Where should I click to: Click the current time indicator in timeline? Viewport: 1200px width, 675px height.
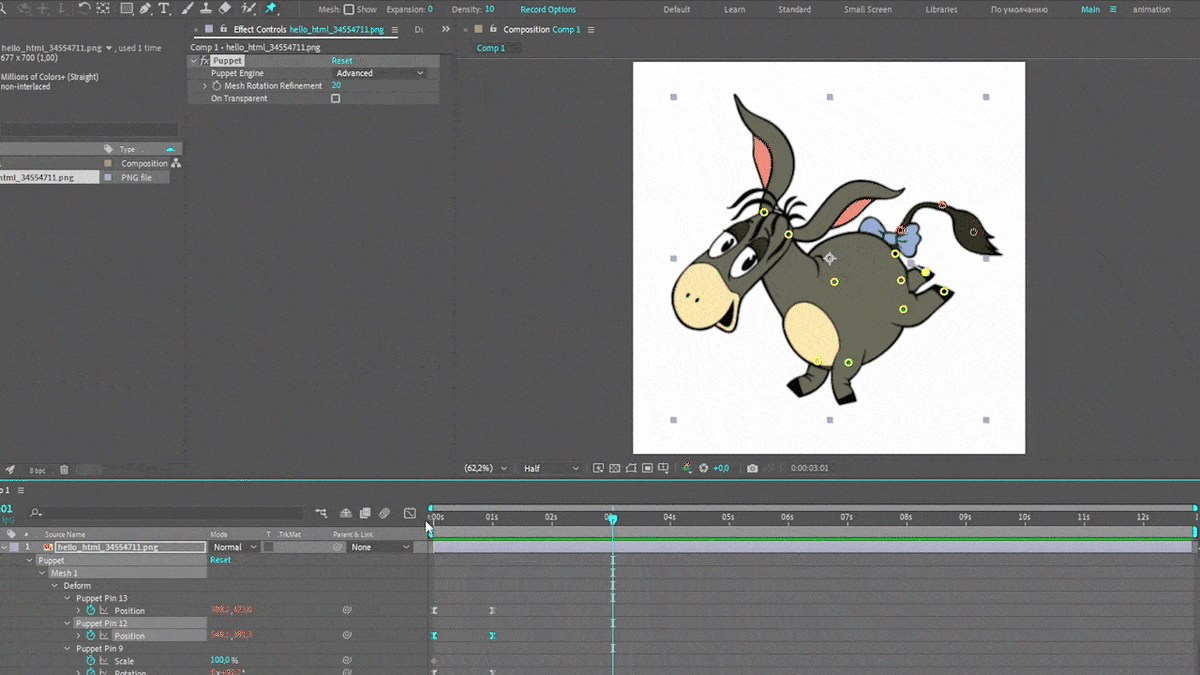612,518
